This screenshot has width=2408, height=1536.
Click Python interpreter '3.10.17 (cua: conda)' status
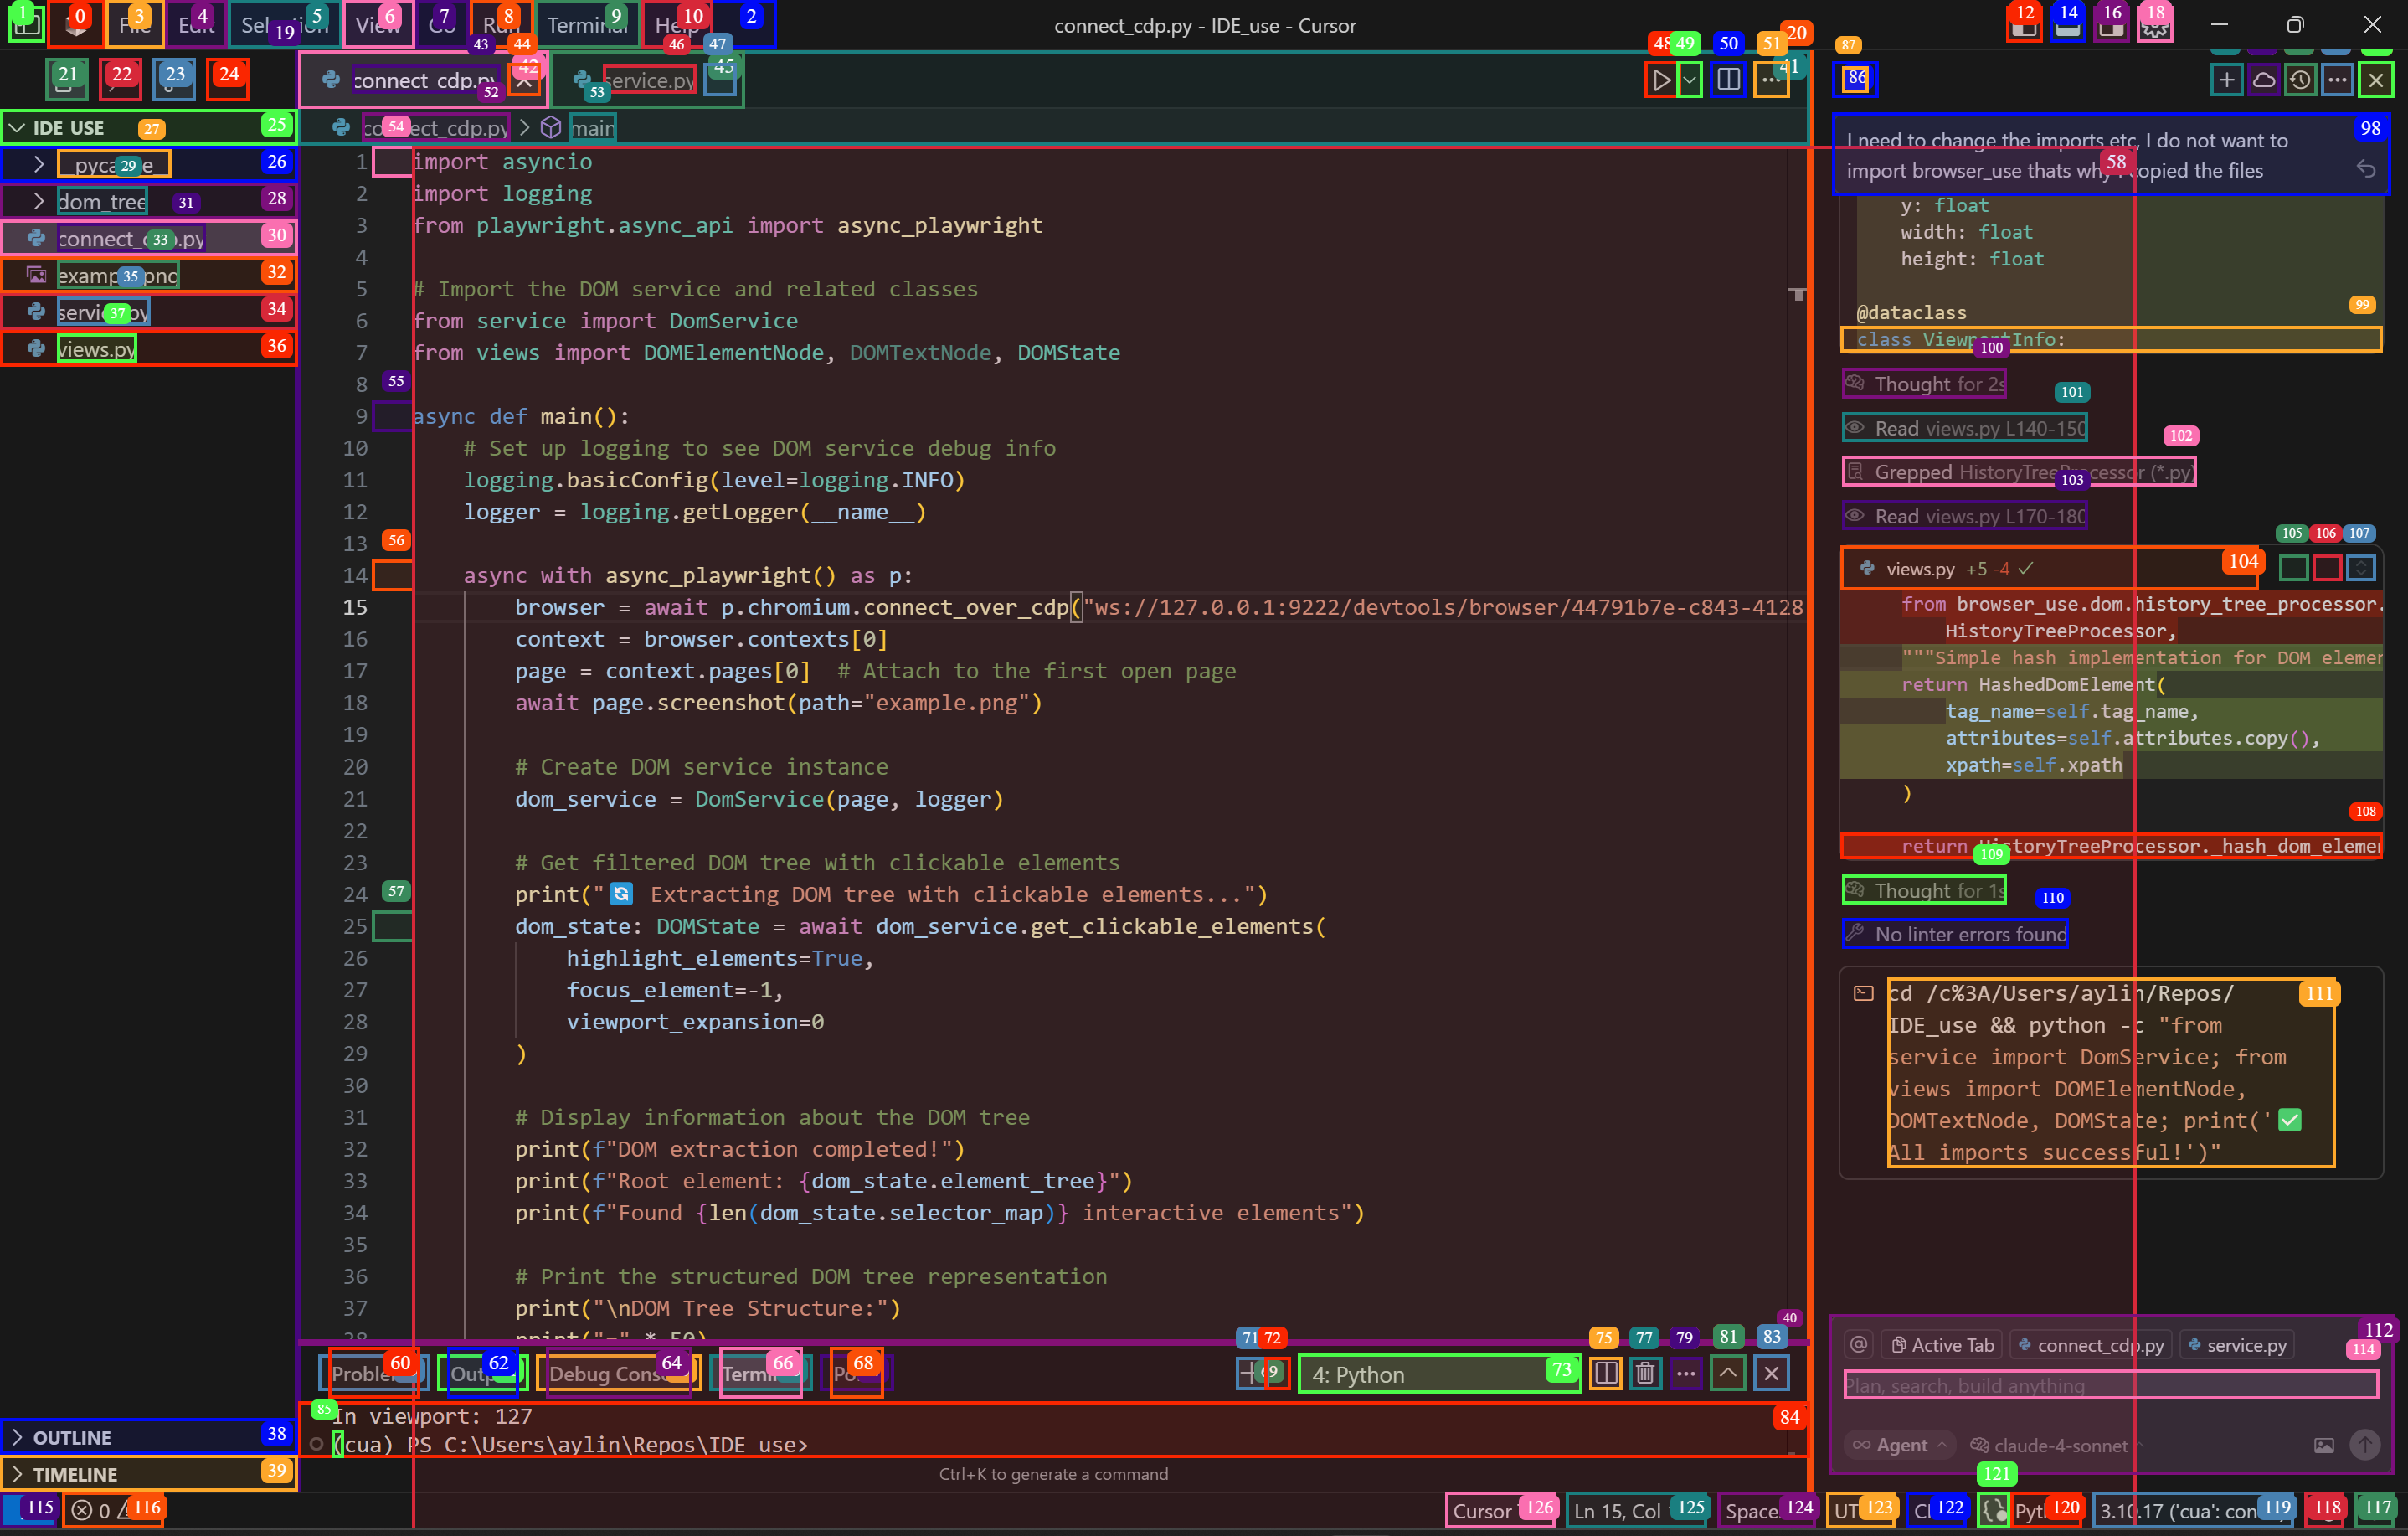pos(2192,1510)
